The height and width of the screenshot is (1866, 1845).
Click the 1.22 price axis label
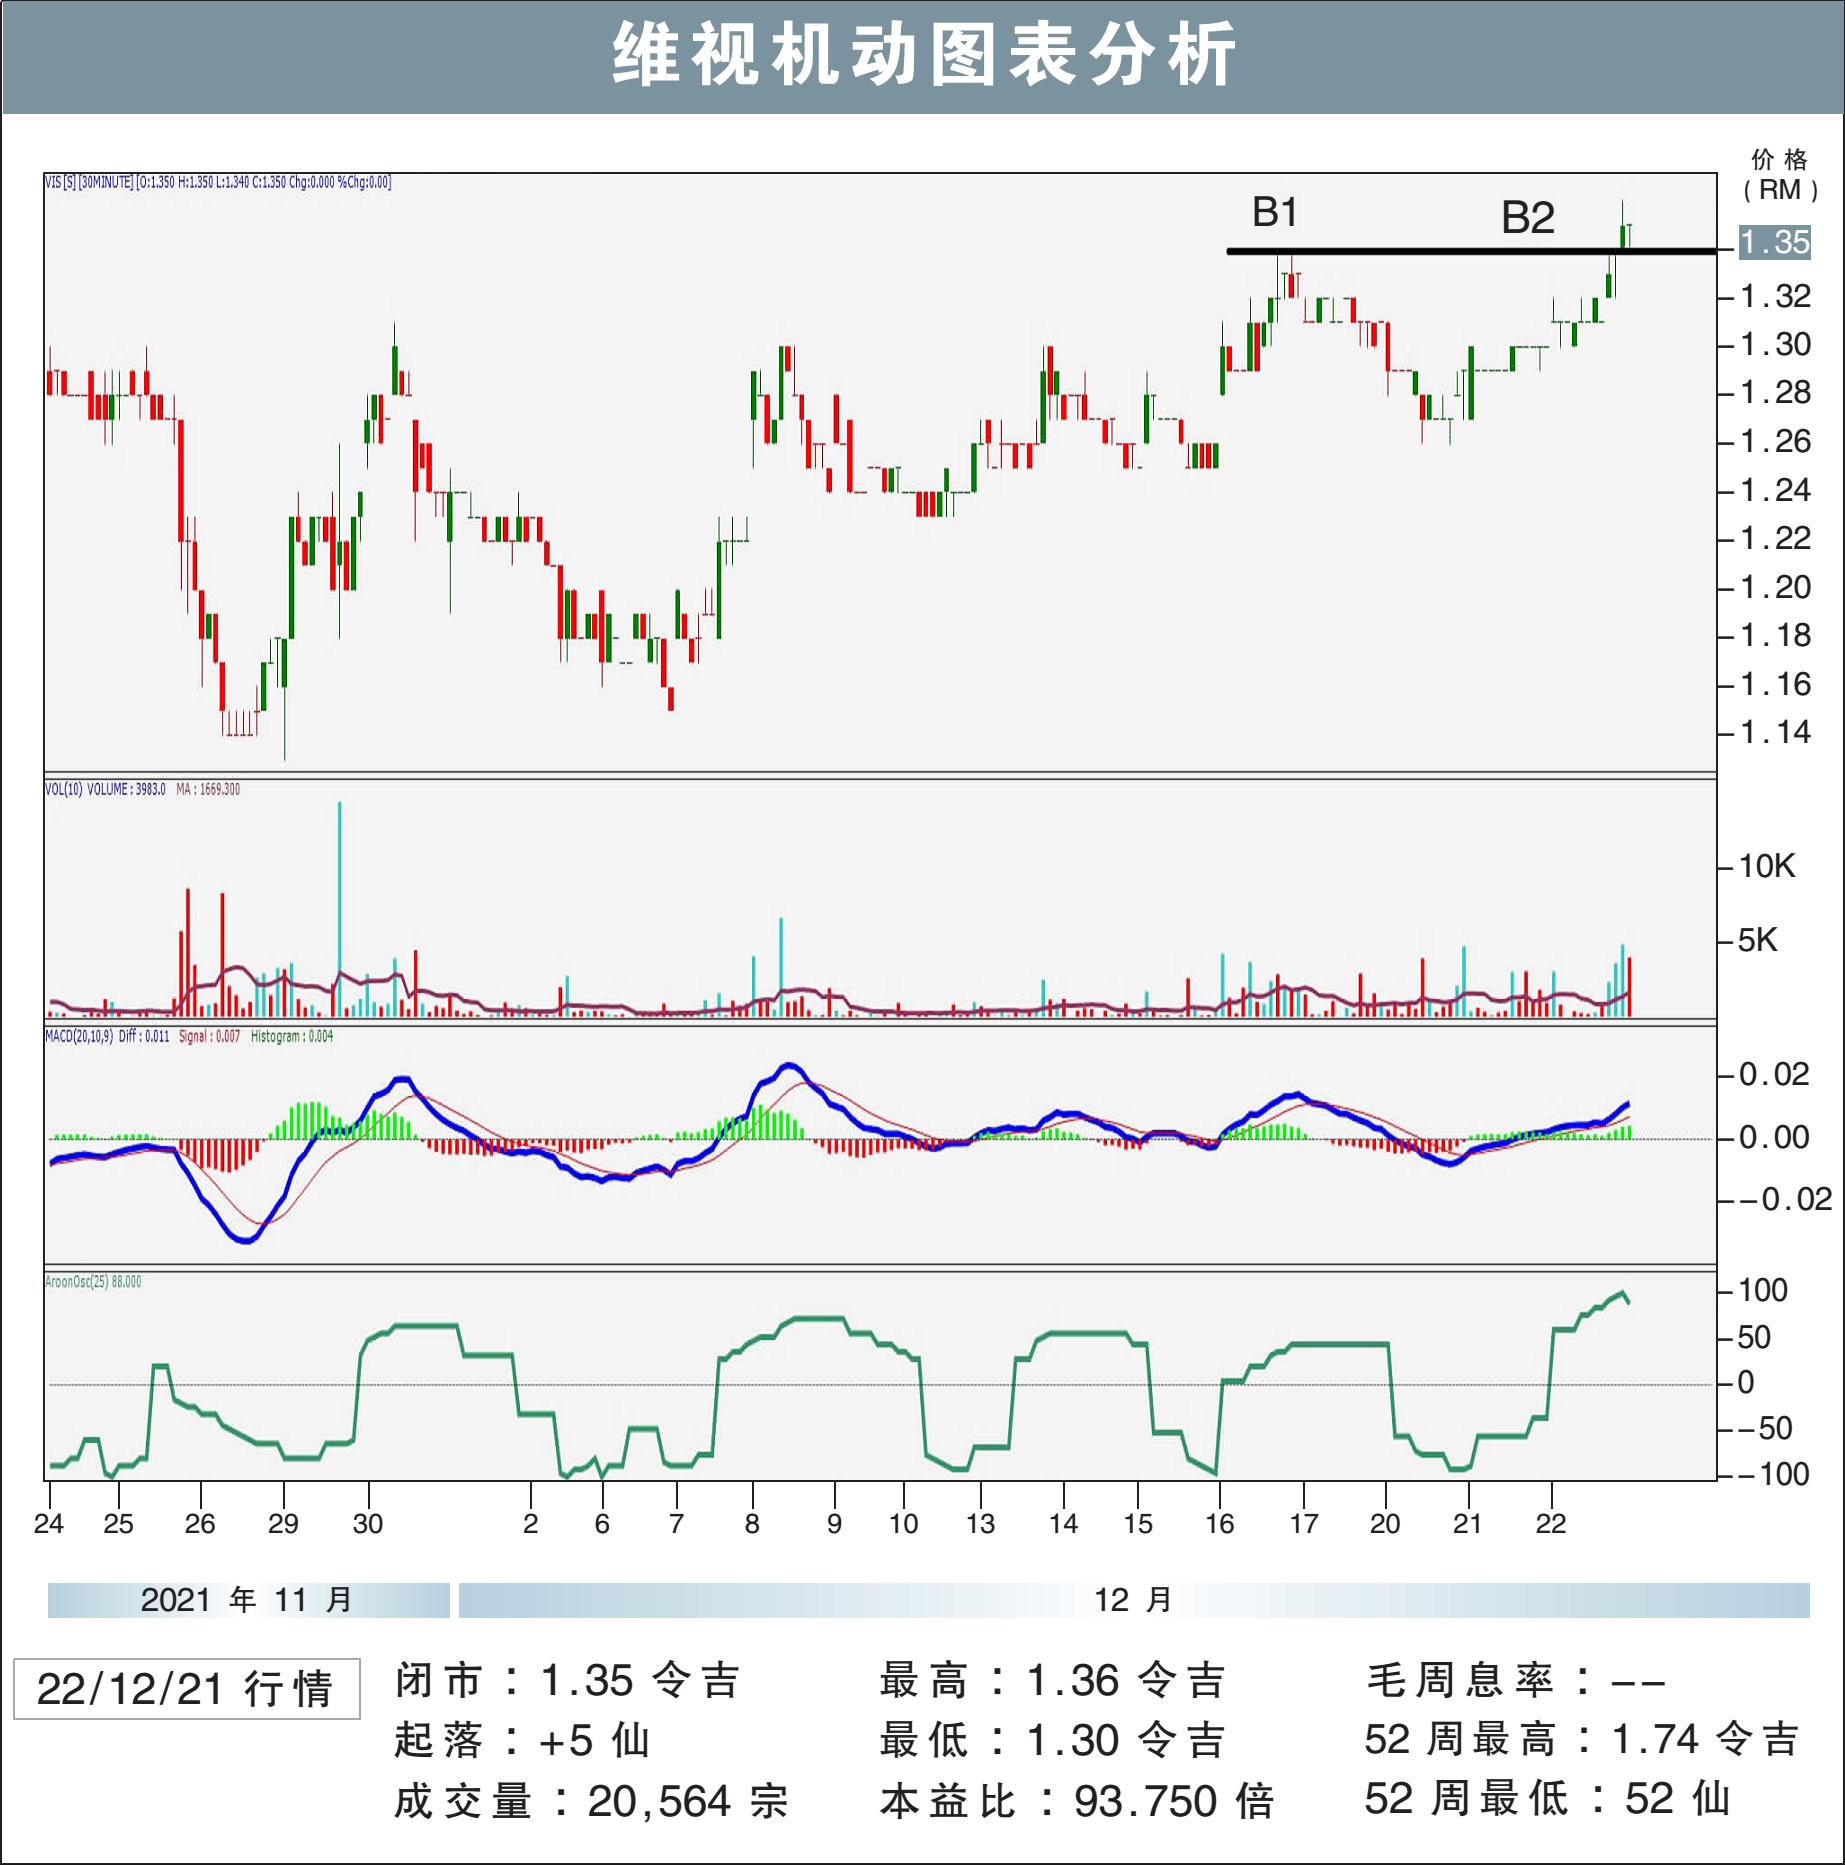click(1775, 539)
